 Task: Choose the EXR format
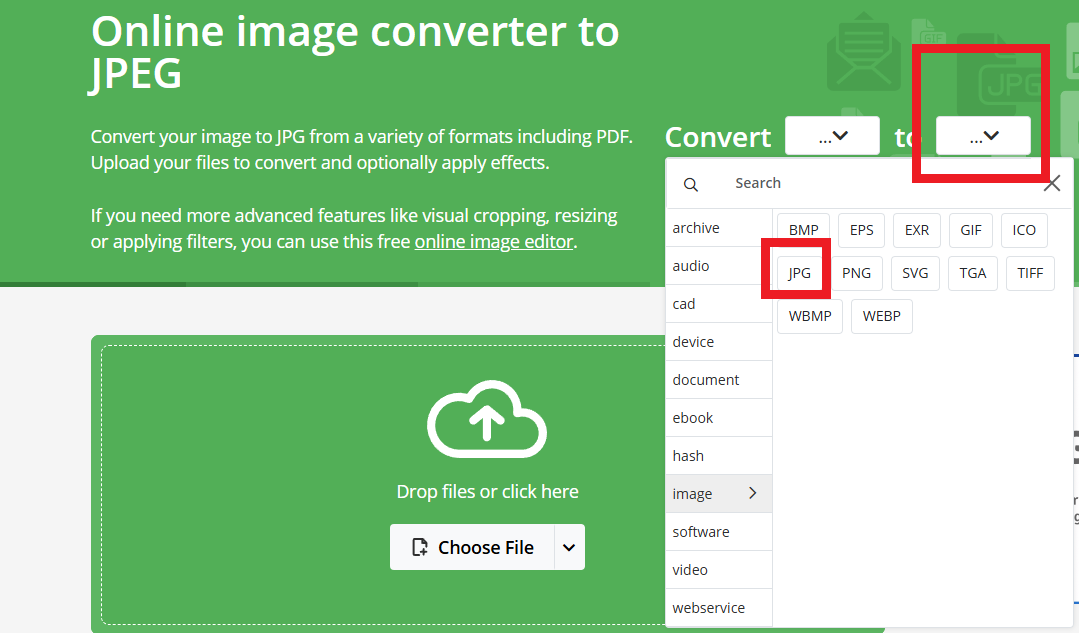click(917, 230)
